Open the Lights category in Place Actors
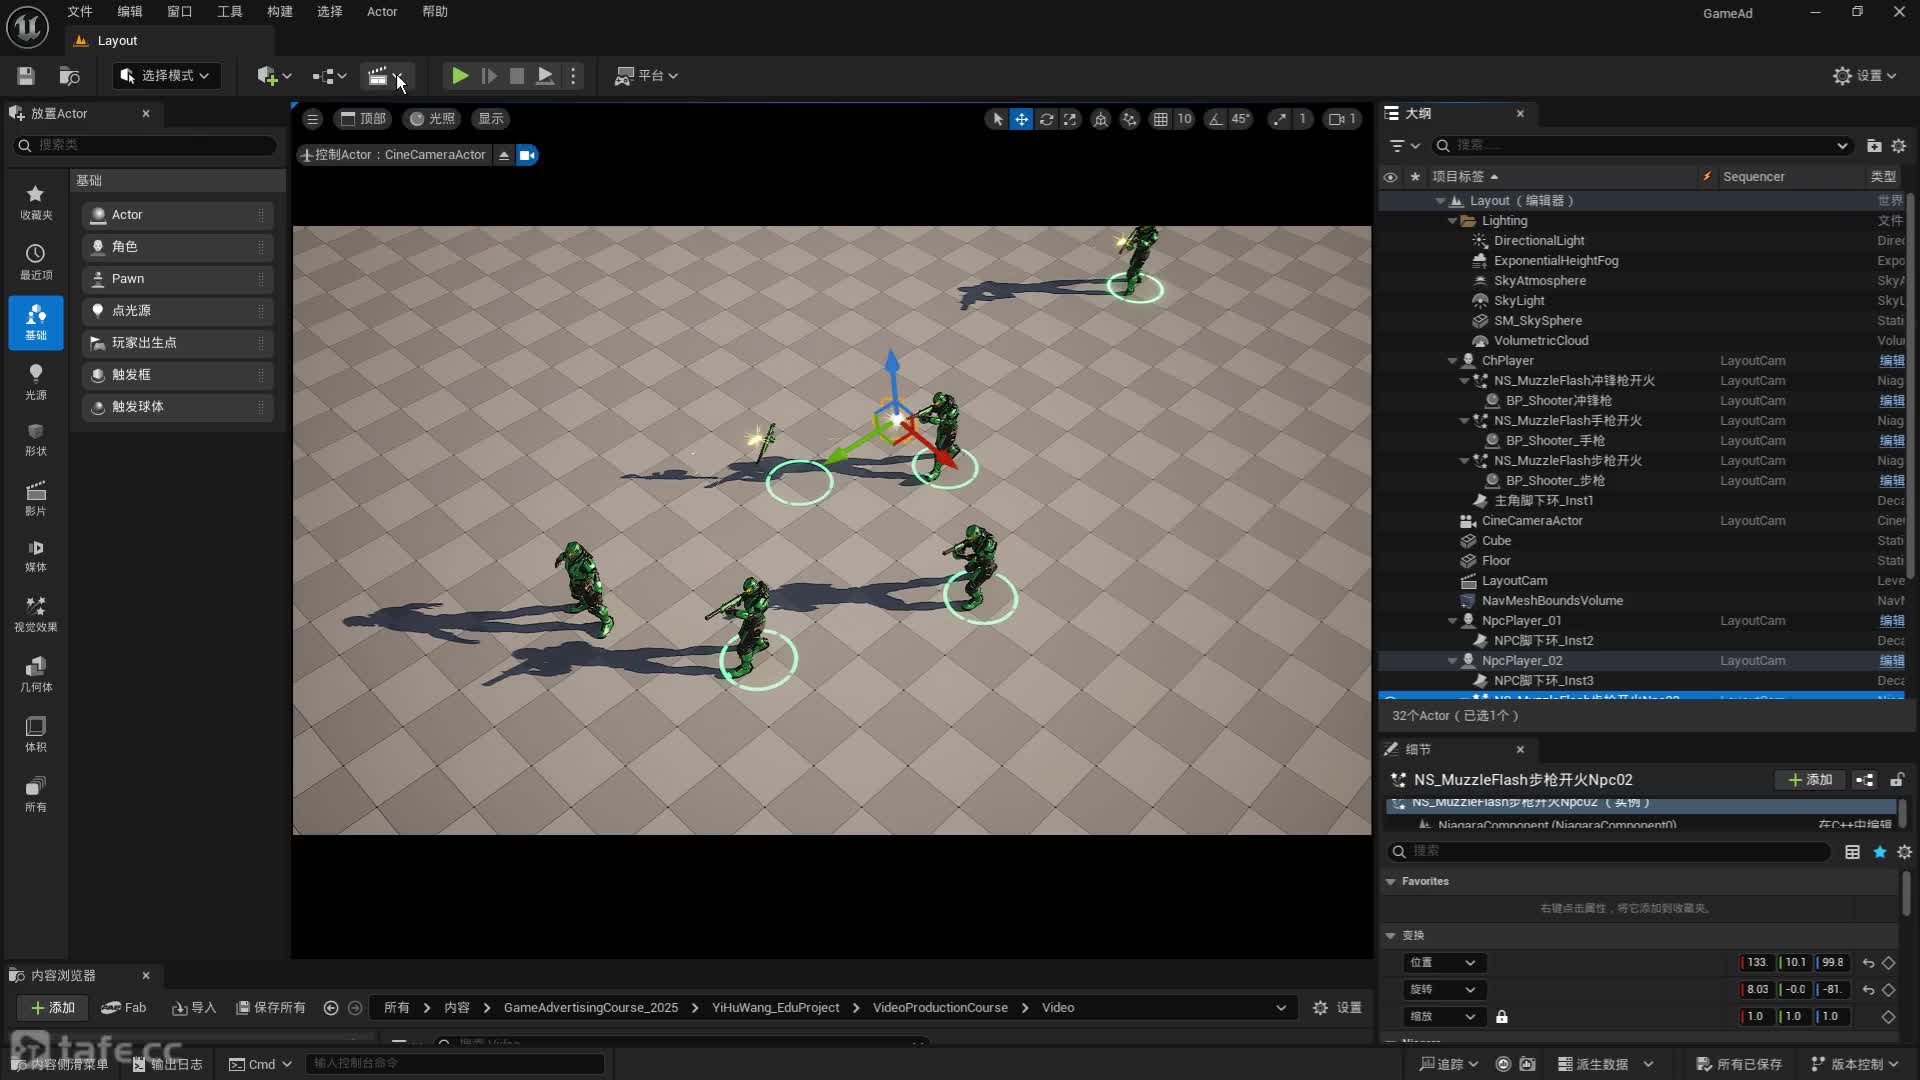Image resolution: width=1920 pixels, height=1080 pixels. [x=35, y=381]
